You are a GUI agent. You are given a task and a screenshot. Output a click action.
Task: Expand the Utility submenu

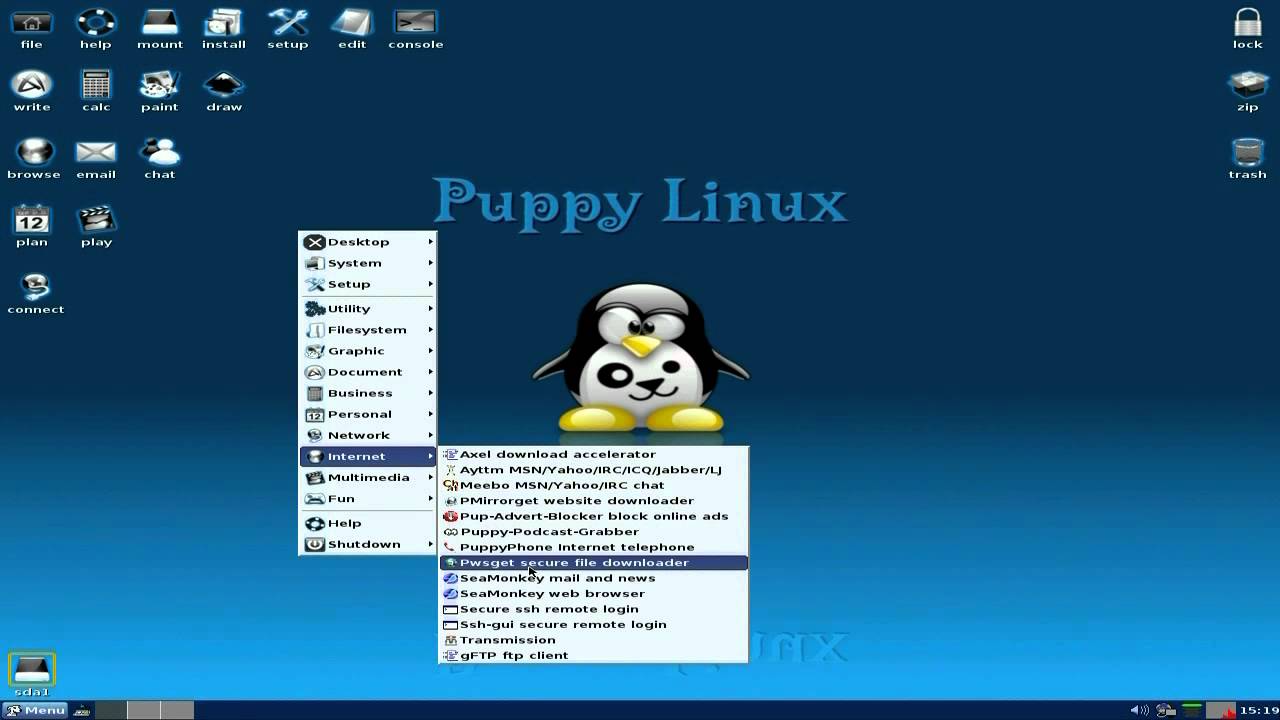click(x=368, y=309)
